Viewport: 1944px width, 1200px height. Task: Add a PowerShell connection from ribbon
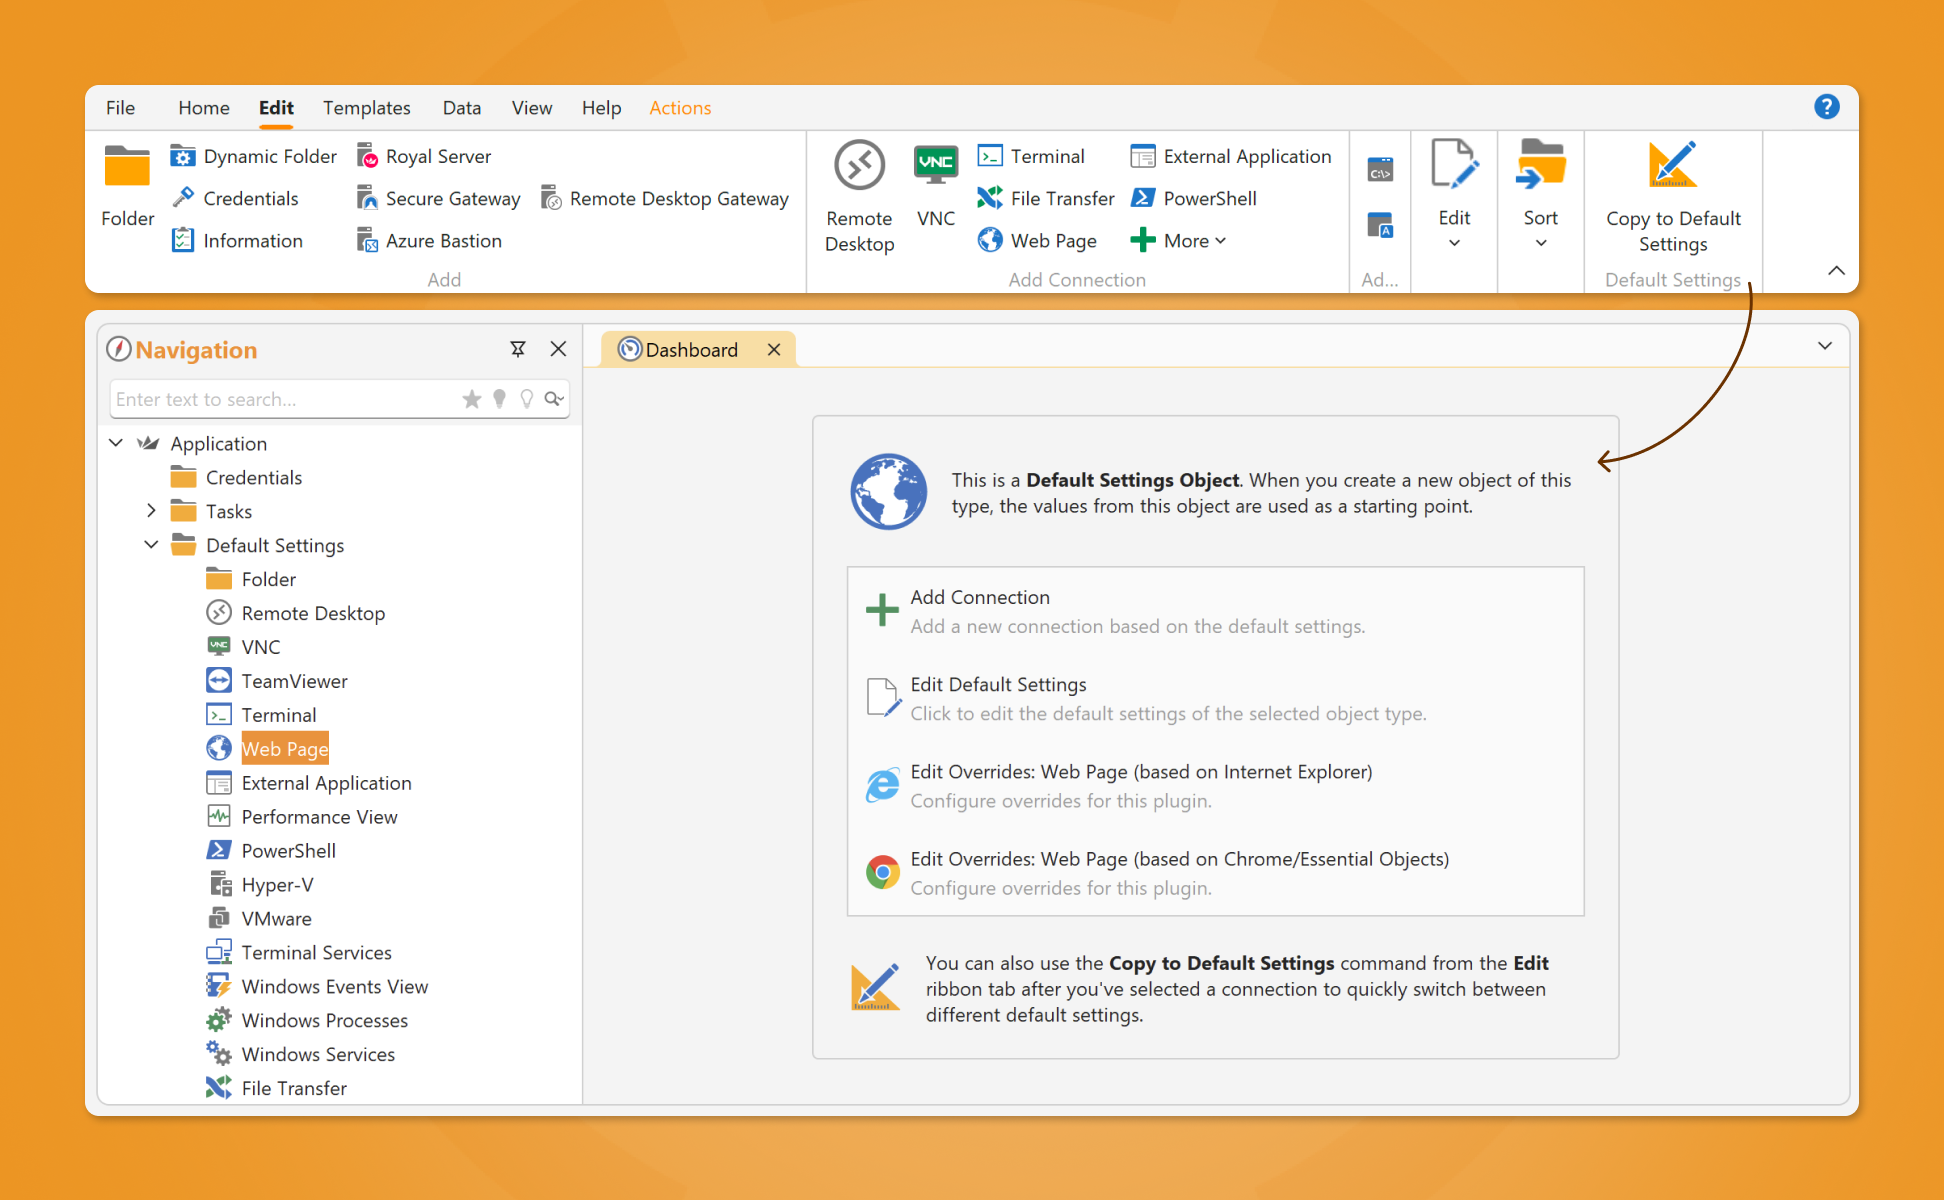(1193, 198)
